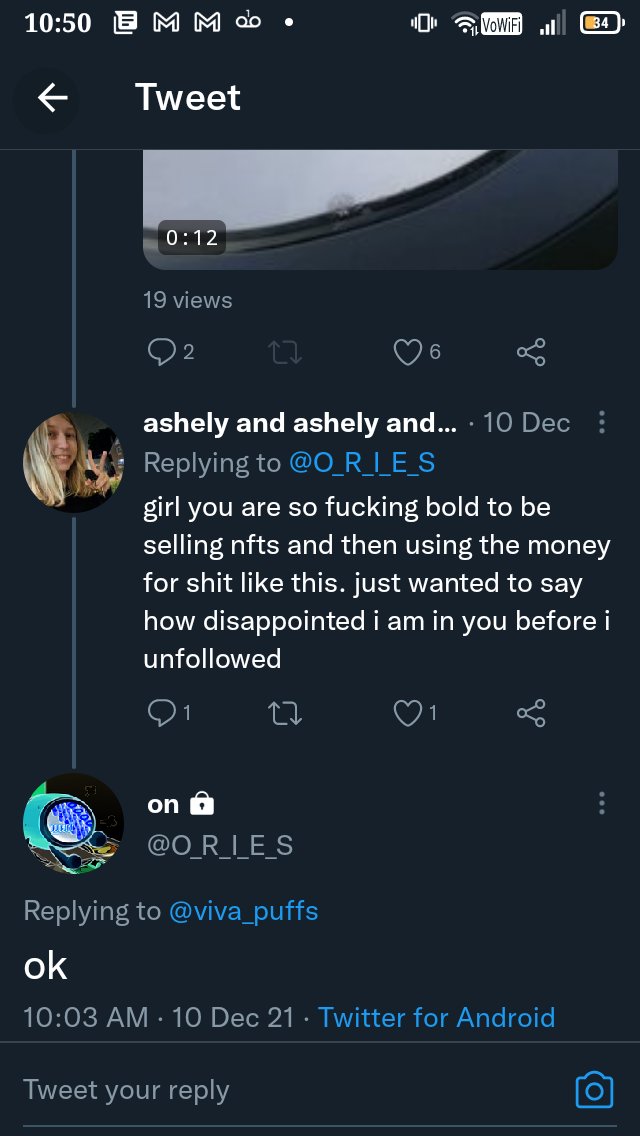This screenshot has height=1136, width=640.
Task: Open ashely and ashely display name
Action: [x=300, y=423]
